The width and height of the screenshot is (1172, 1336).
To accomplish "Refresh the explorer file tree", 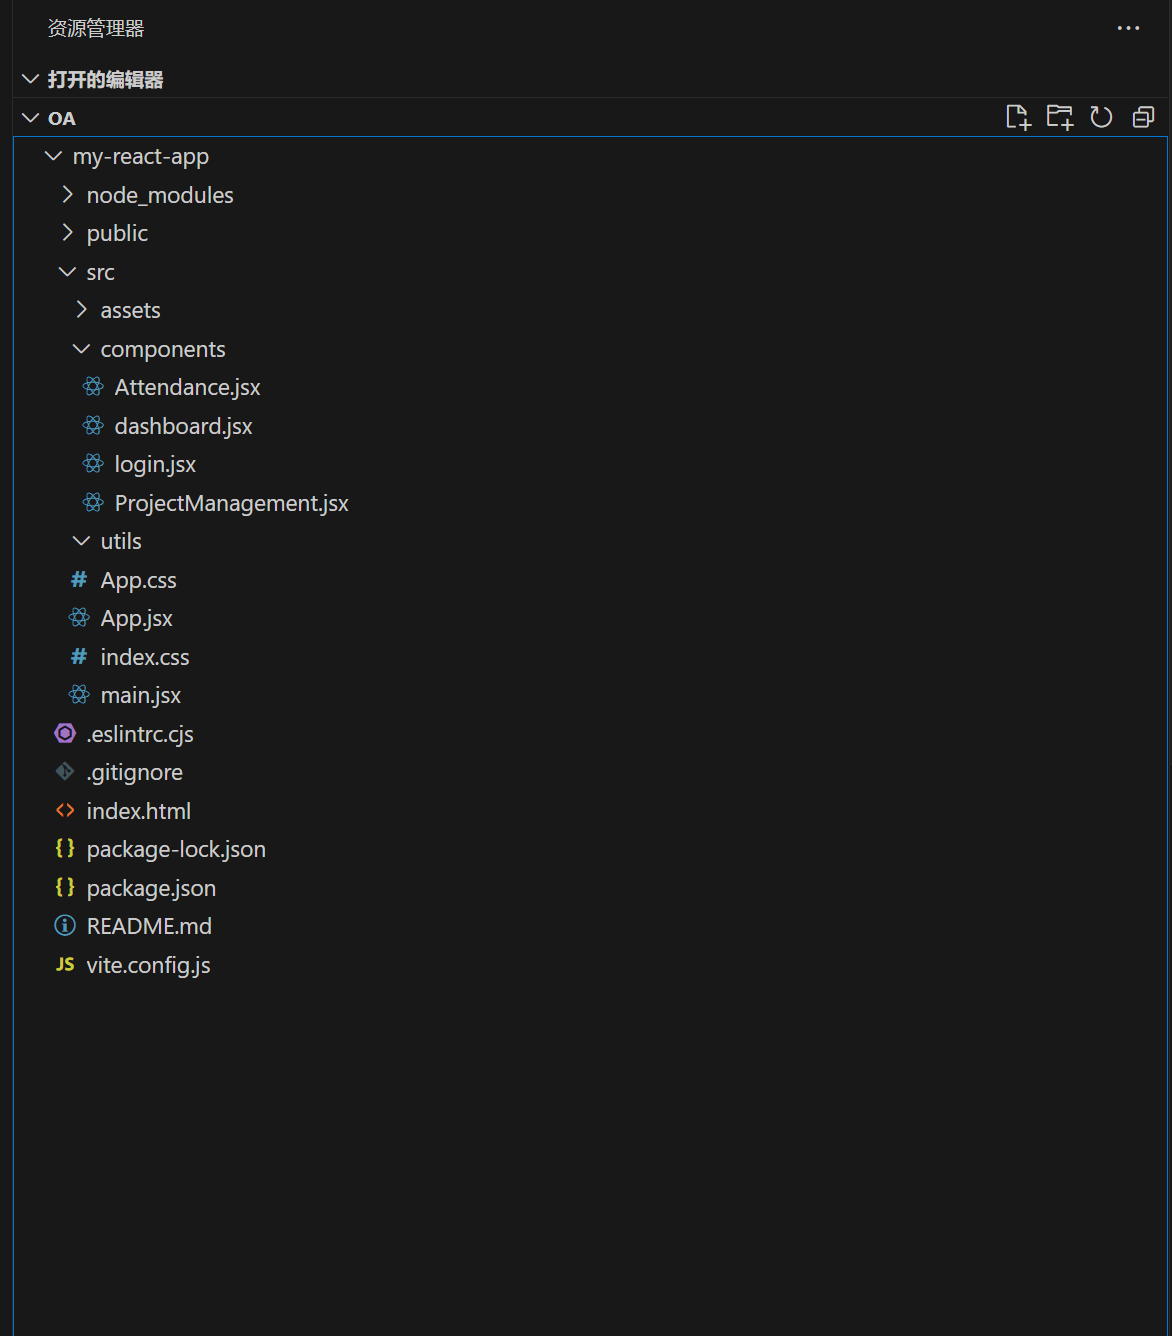I will click(1101, 118).
